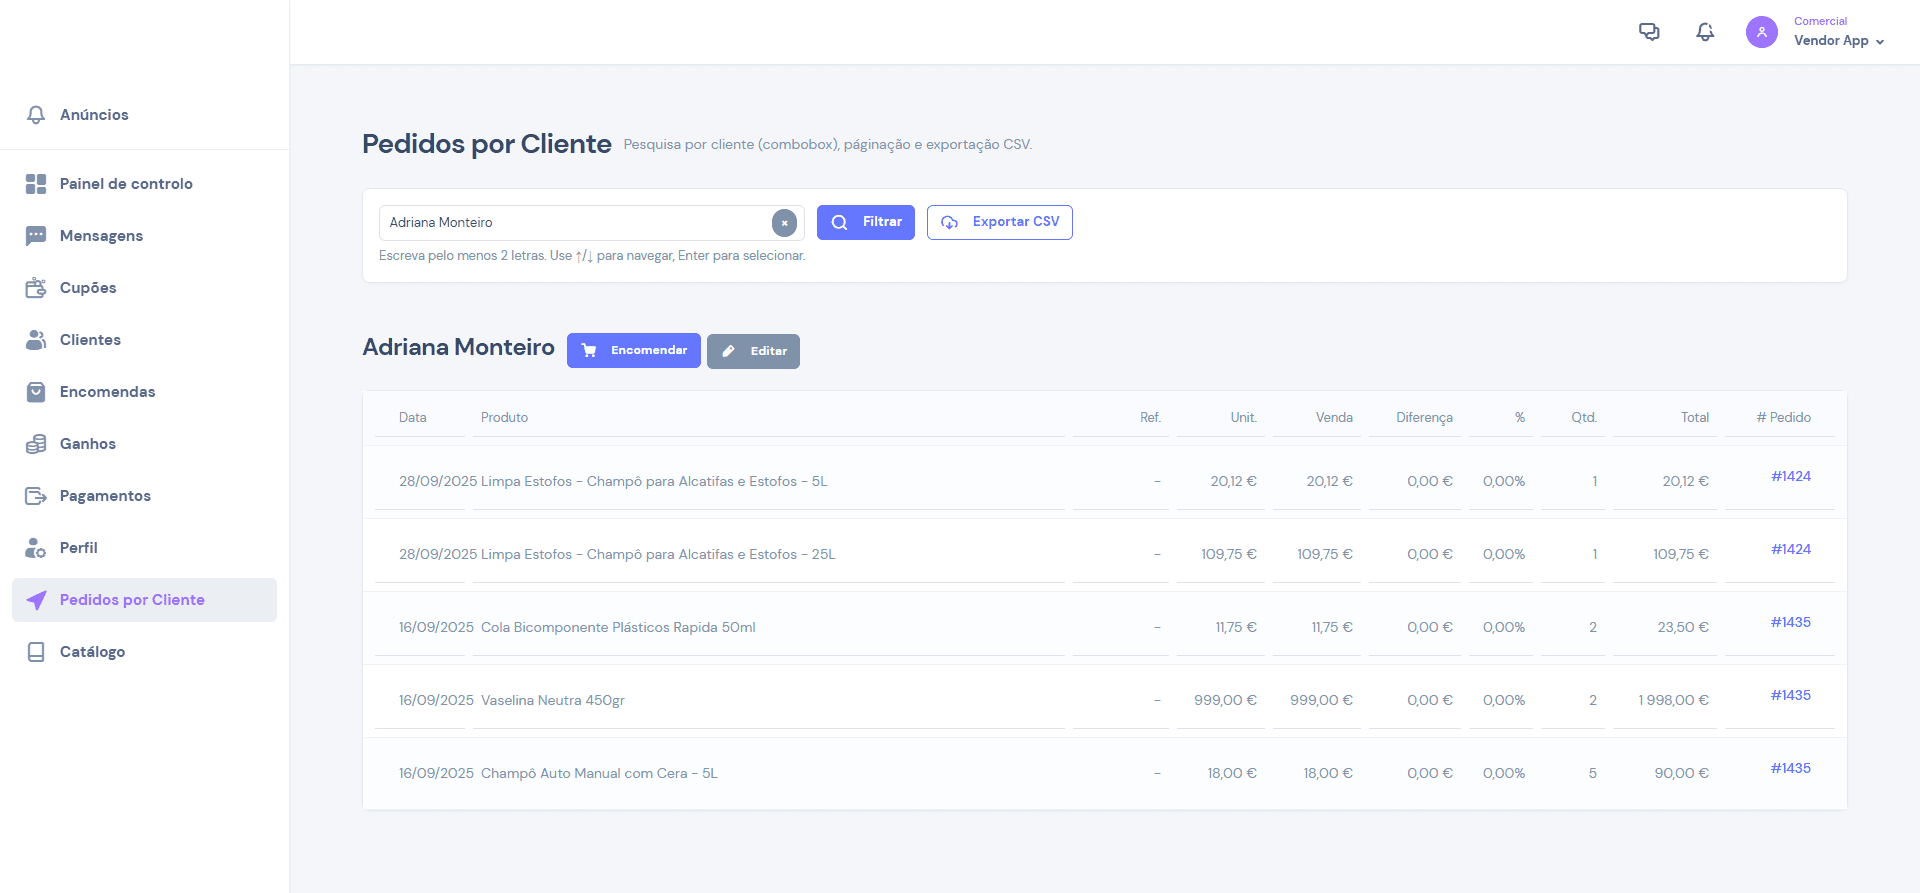The width and height of the screenshot is (1920, 893).
Task: Click the Editar button for Adriana Monteiro
Action: coord(753,351)
